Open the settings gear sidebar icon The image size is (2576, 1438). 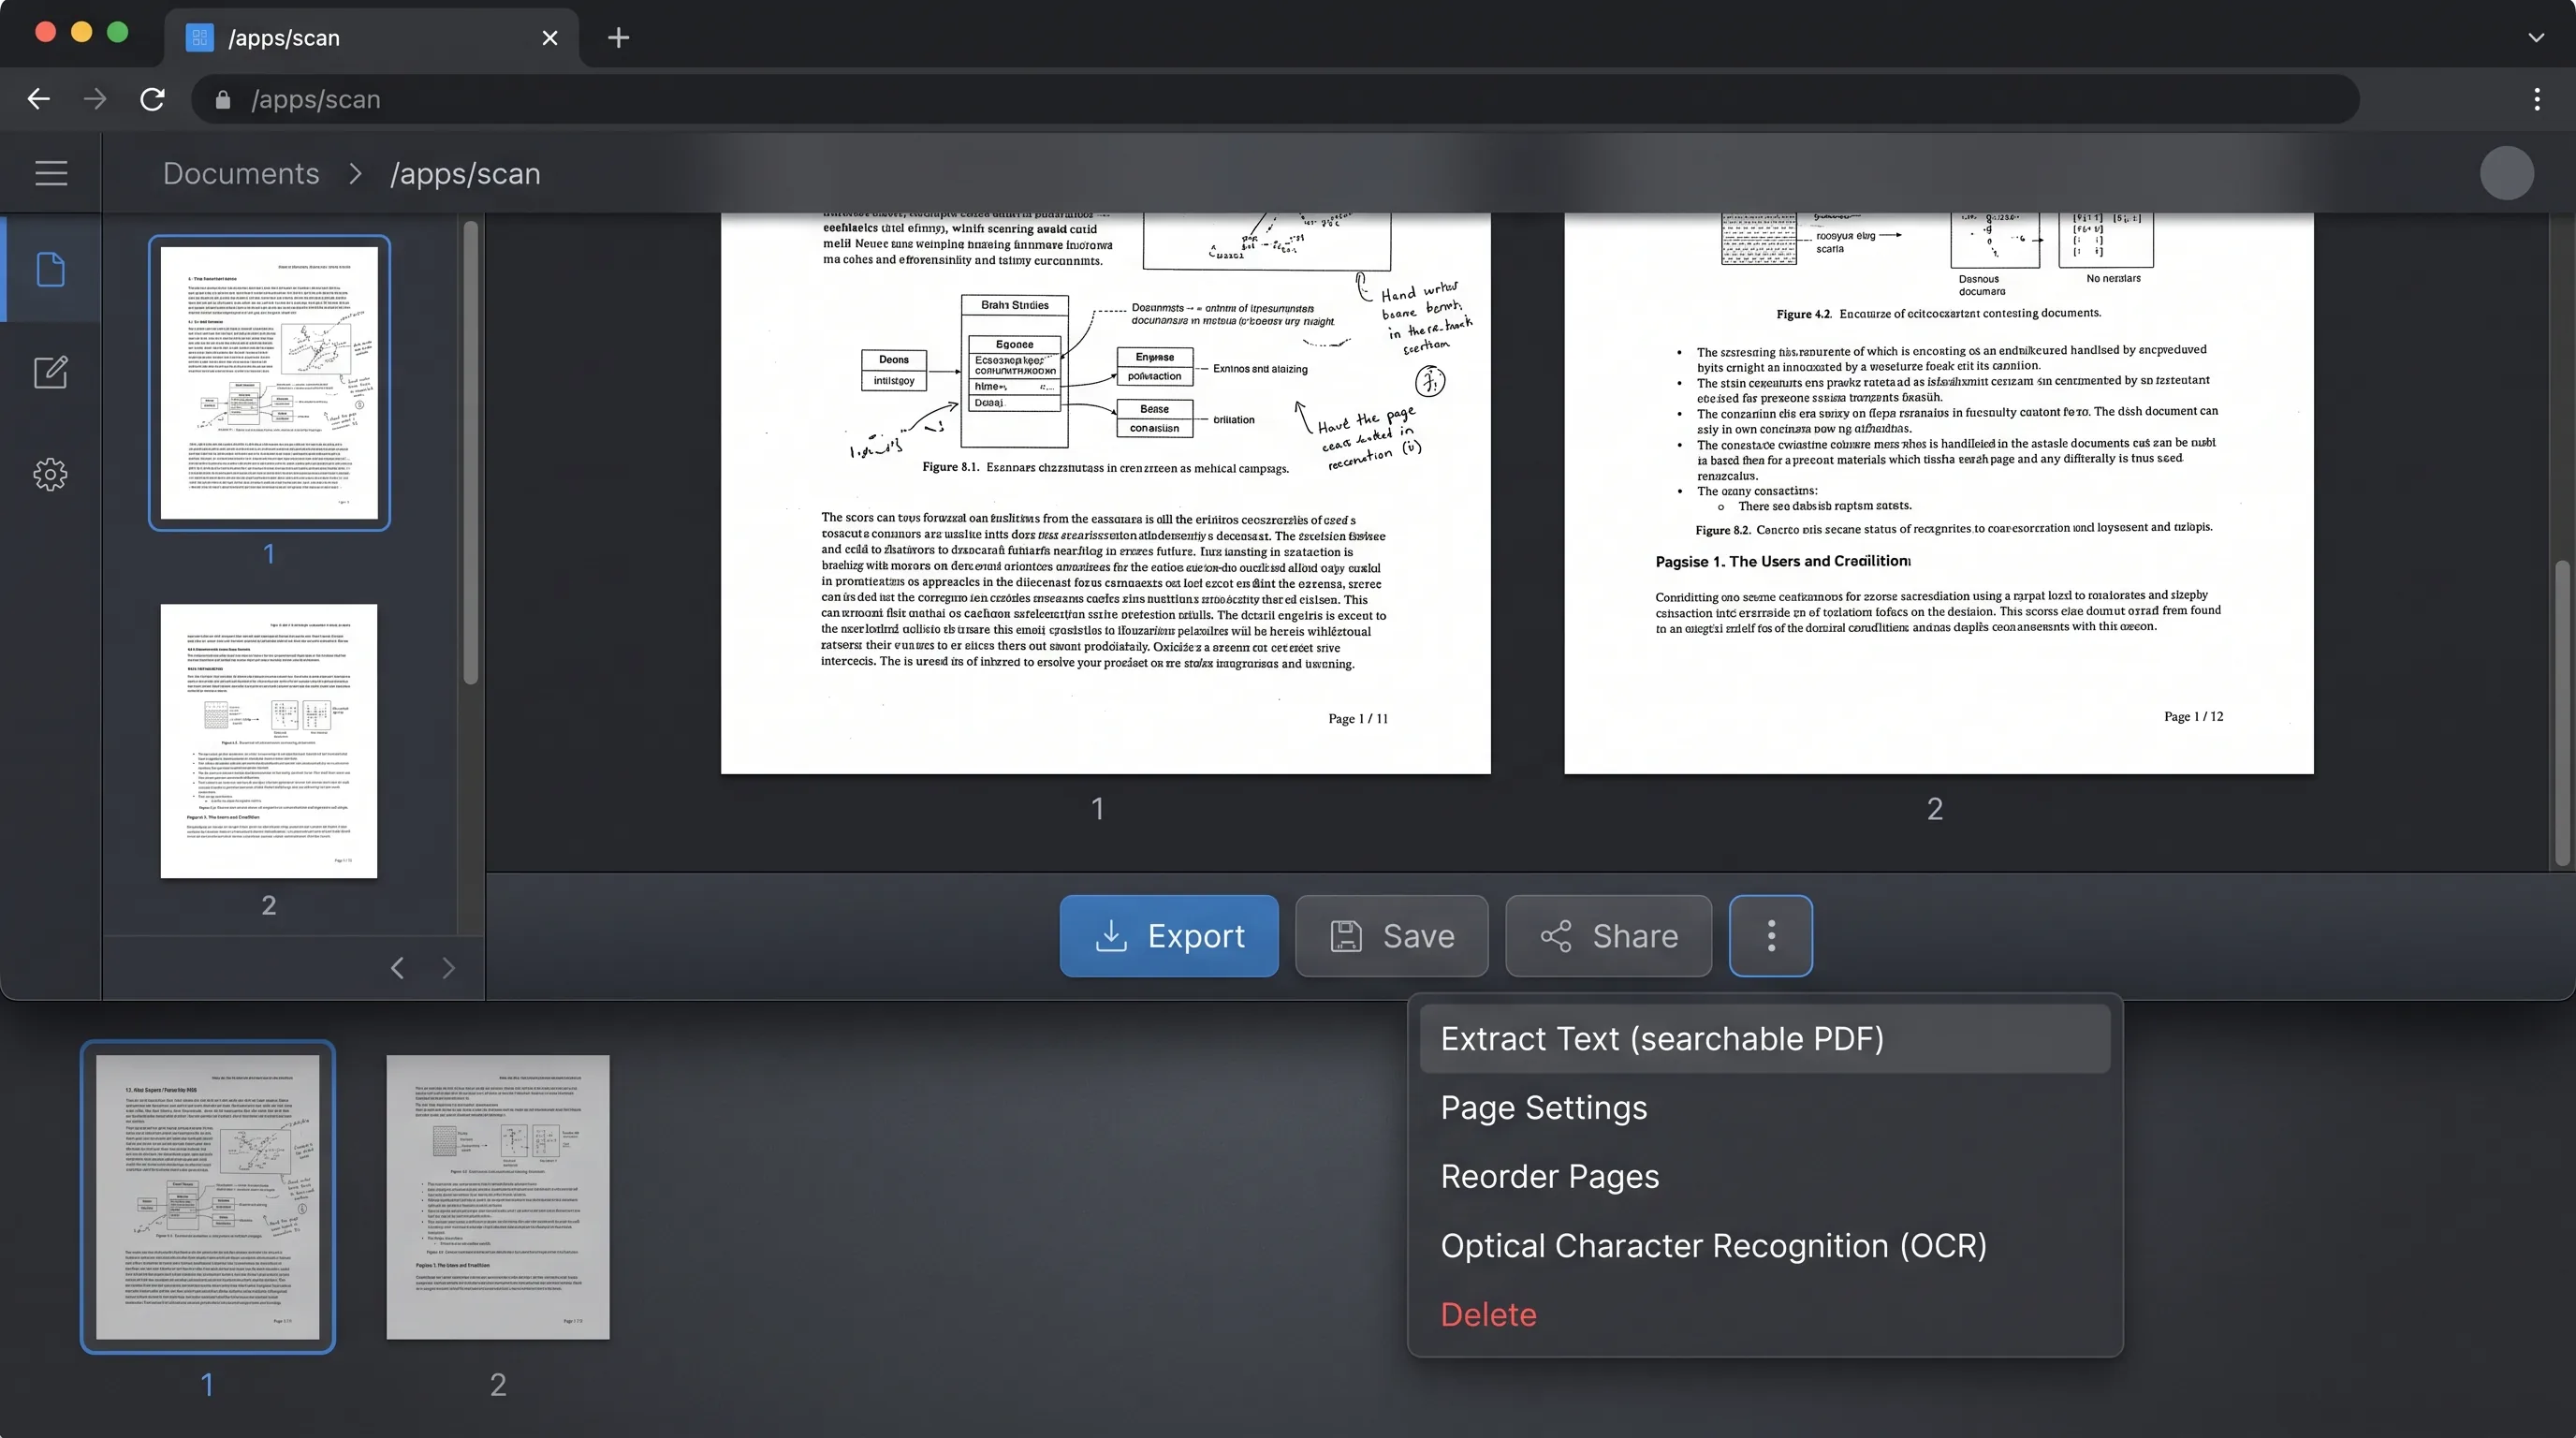[x=51, y=474]
